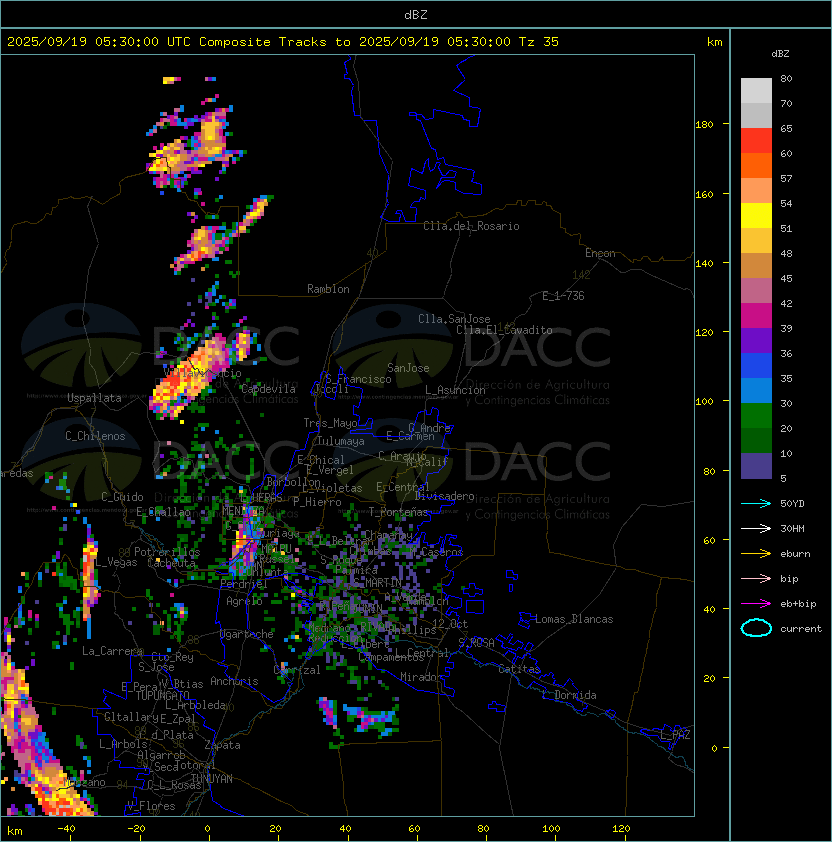Click the 'Anchoris' map label
Screen dimensions: 832x842
click(x=234, y=681)
